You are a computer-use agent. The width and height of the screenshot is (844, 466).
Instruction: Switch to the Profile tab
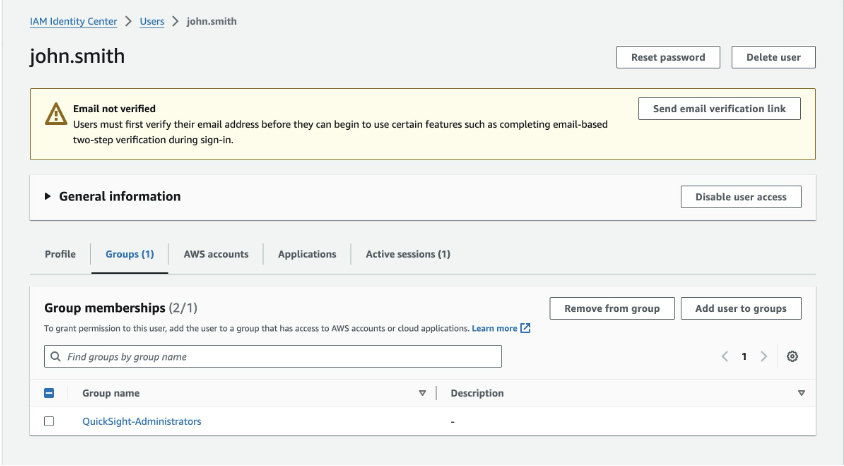click(x=60, y=254)
